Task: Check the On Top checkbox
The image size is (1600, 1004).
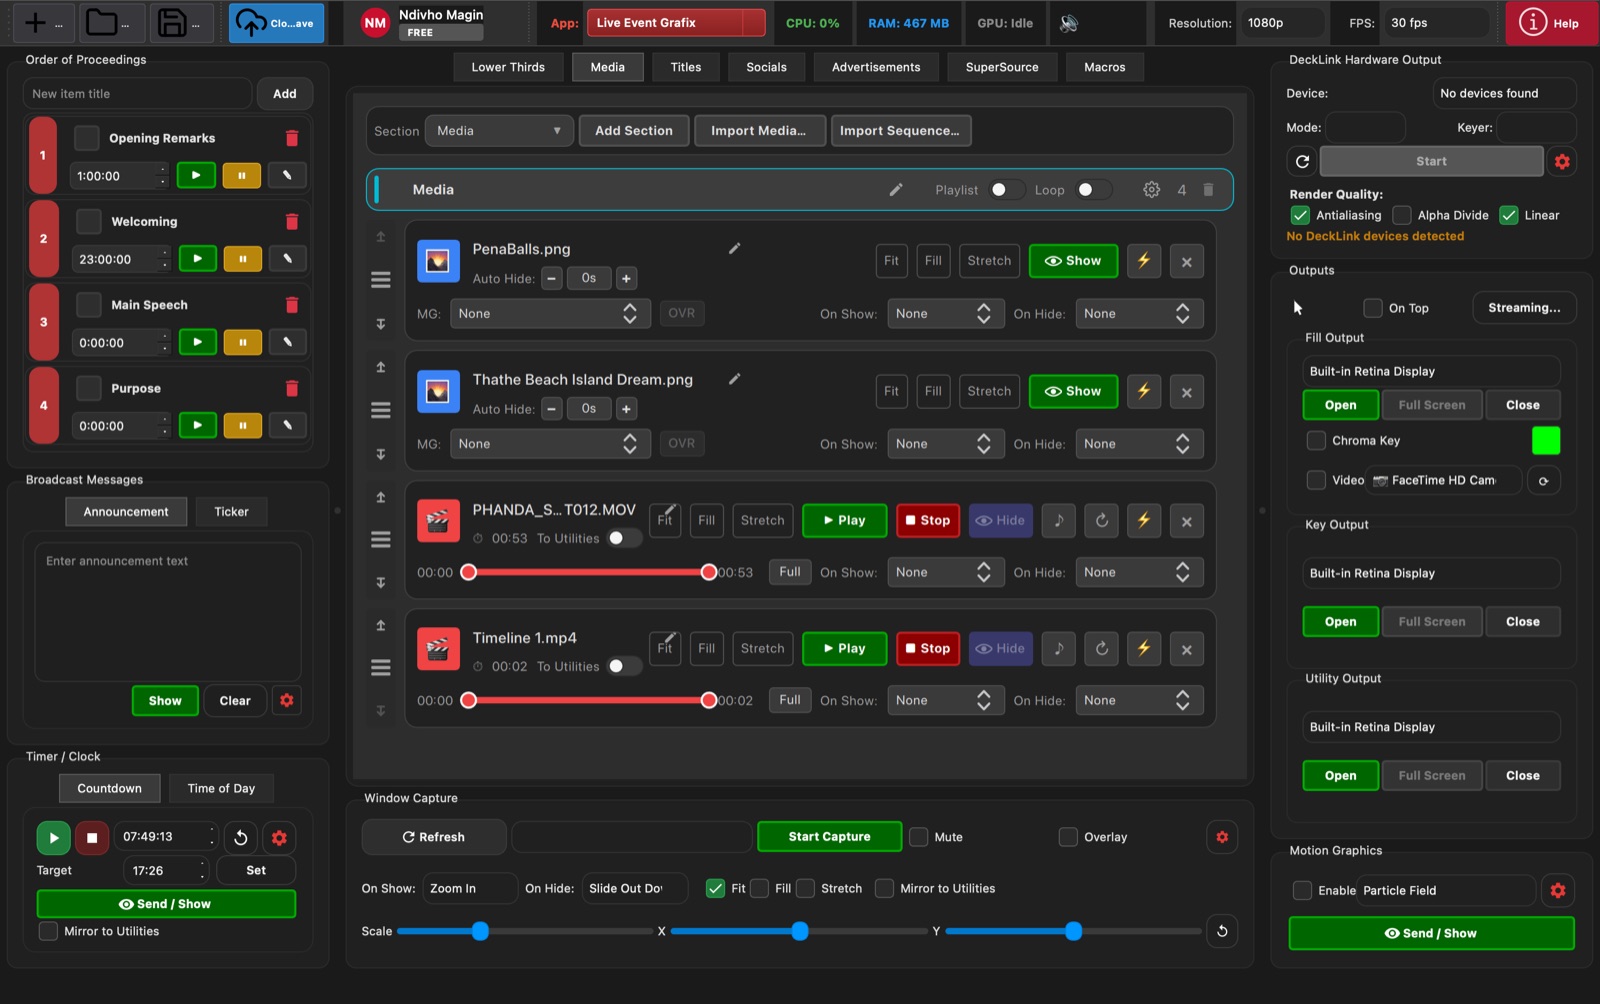Action: coord(1373,308)
